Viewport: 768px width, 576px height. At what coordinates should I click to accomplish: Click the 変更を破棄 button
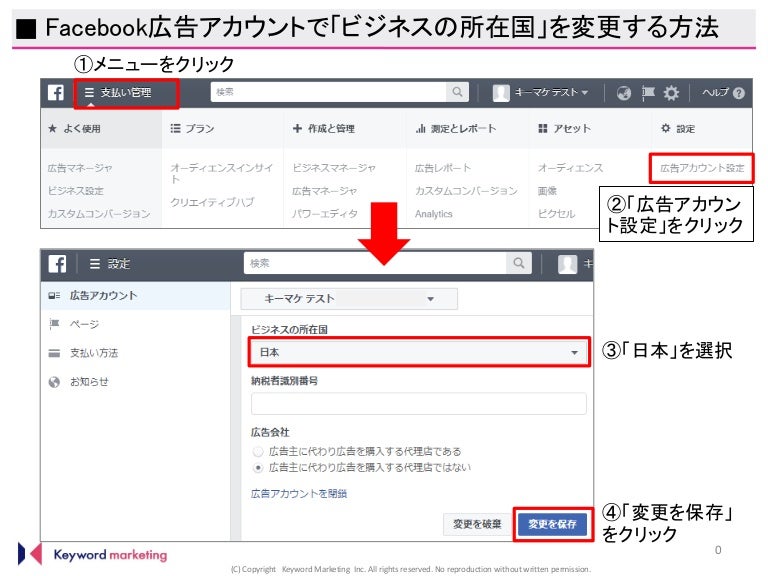tap(476, 524)
